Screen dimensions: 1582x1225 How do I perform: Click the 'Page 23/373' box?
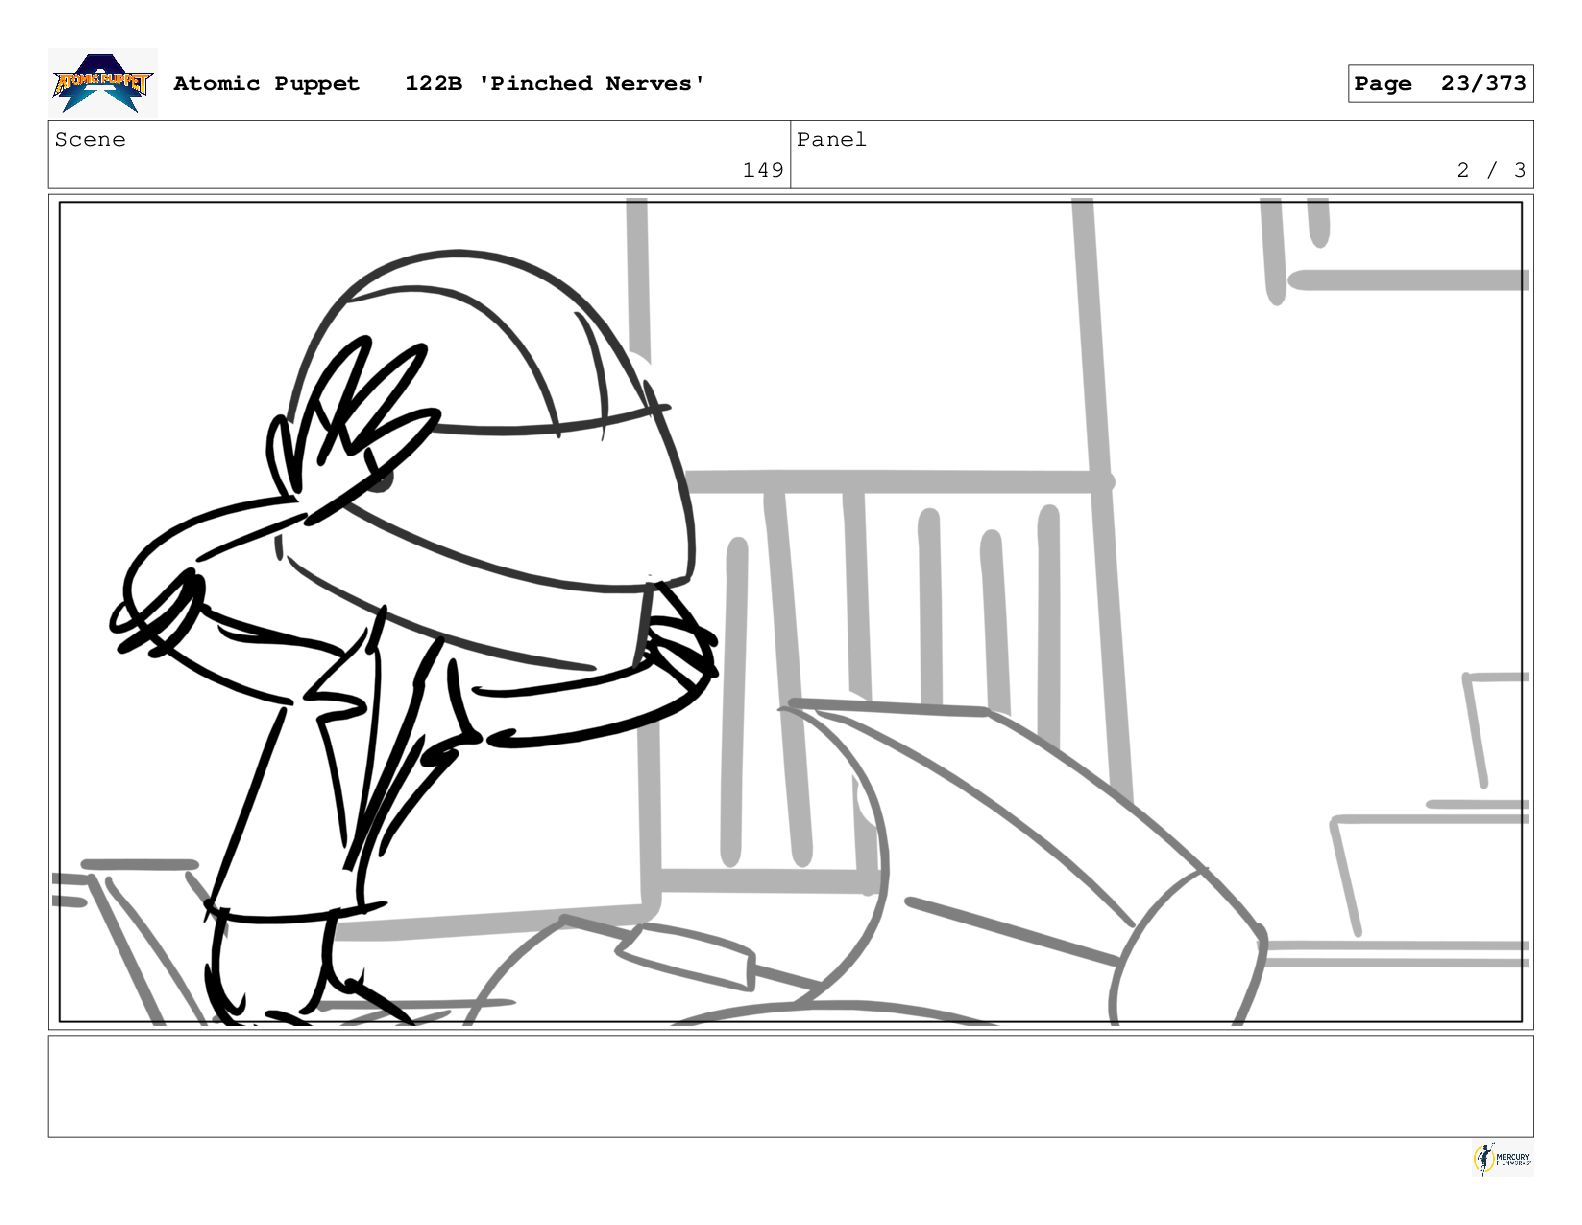[1440, 83]
